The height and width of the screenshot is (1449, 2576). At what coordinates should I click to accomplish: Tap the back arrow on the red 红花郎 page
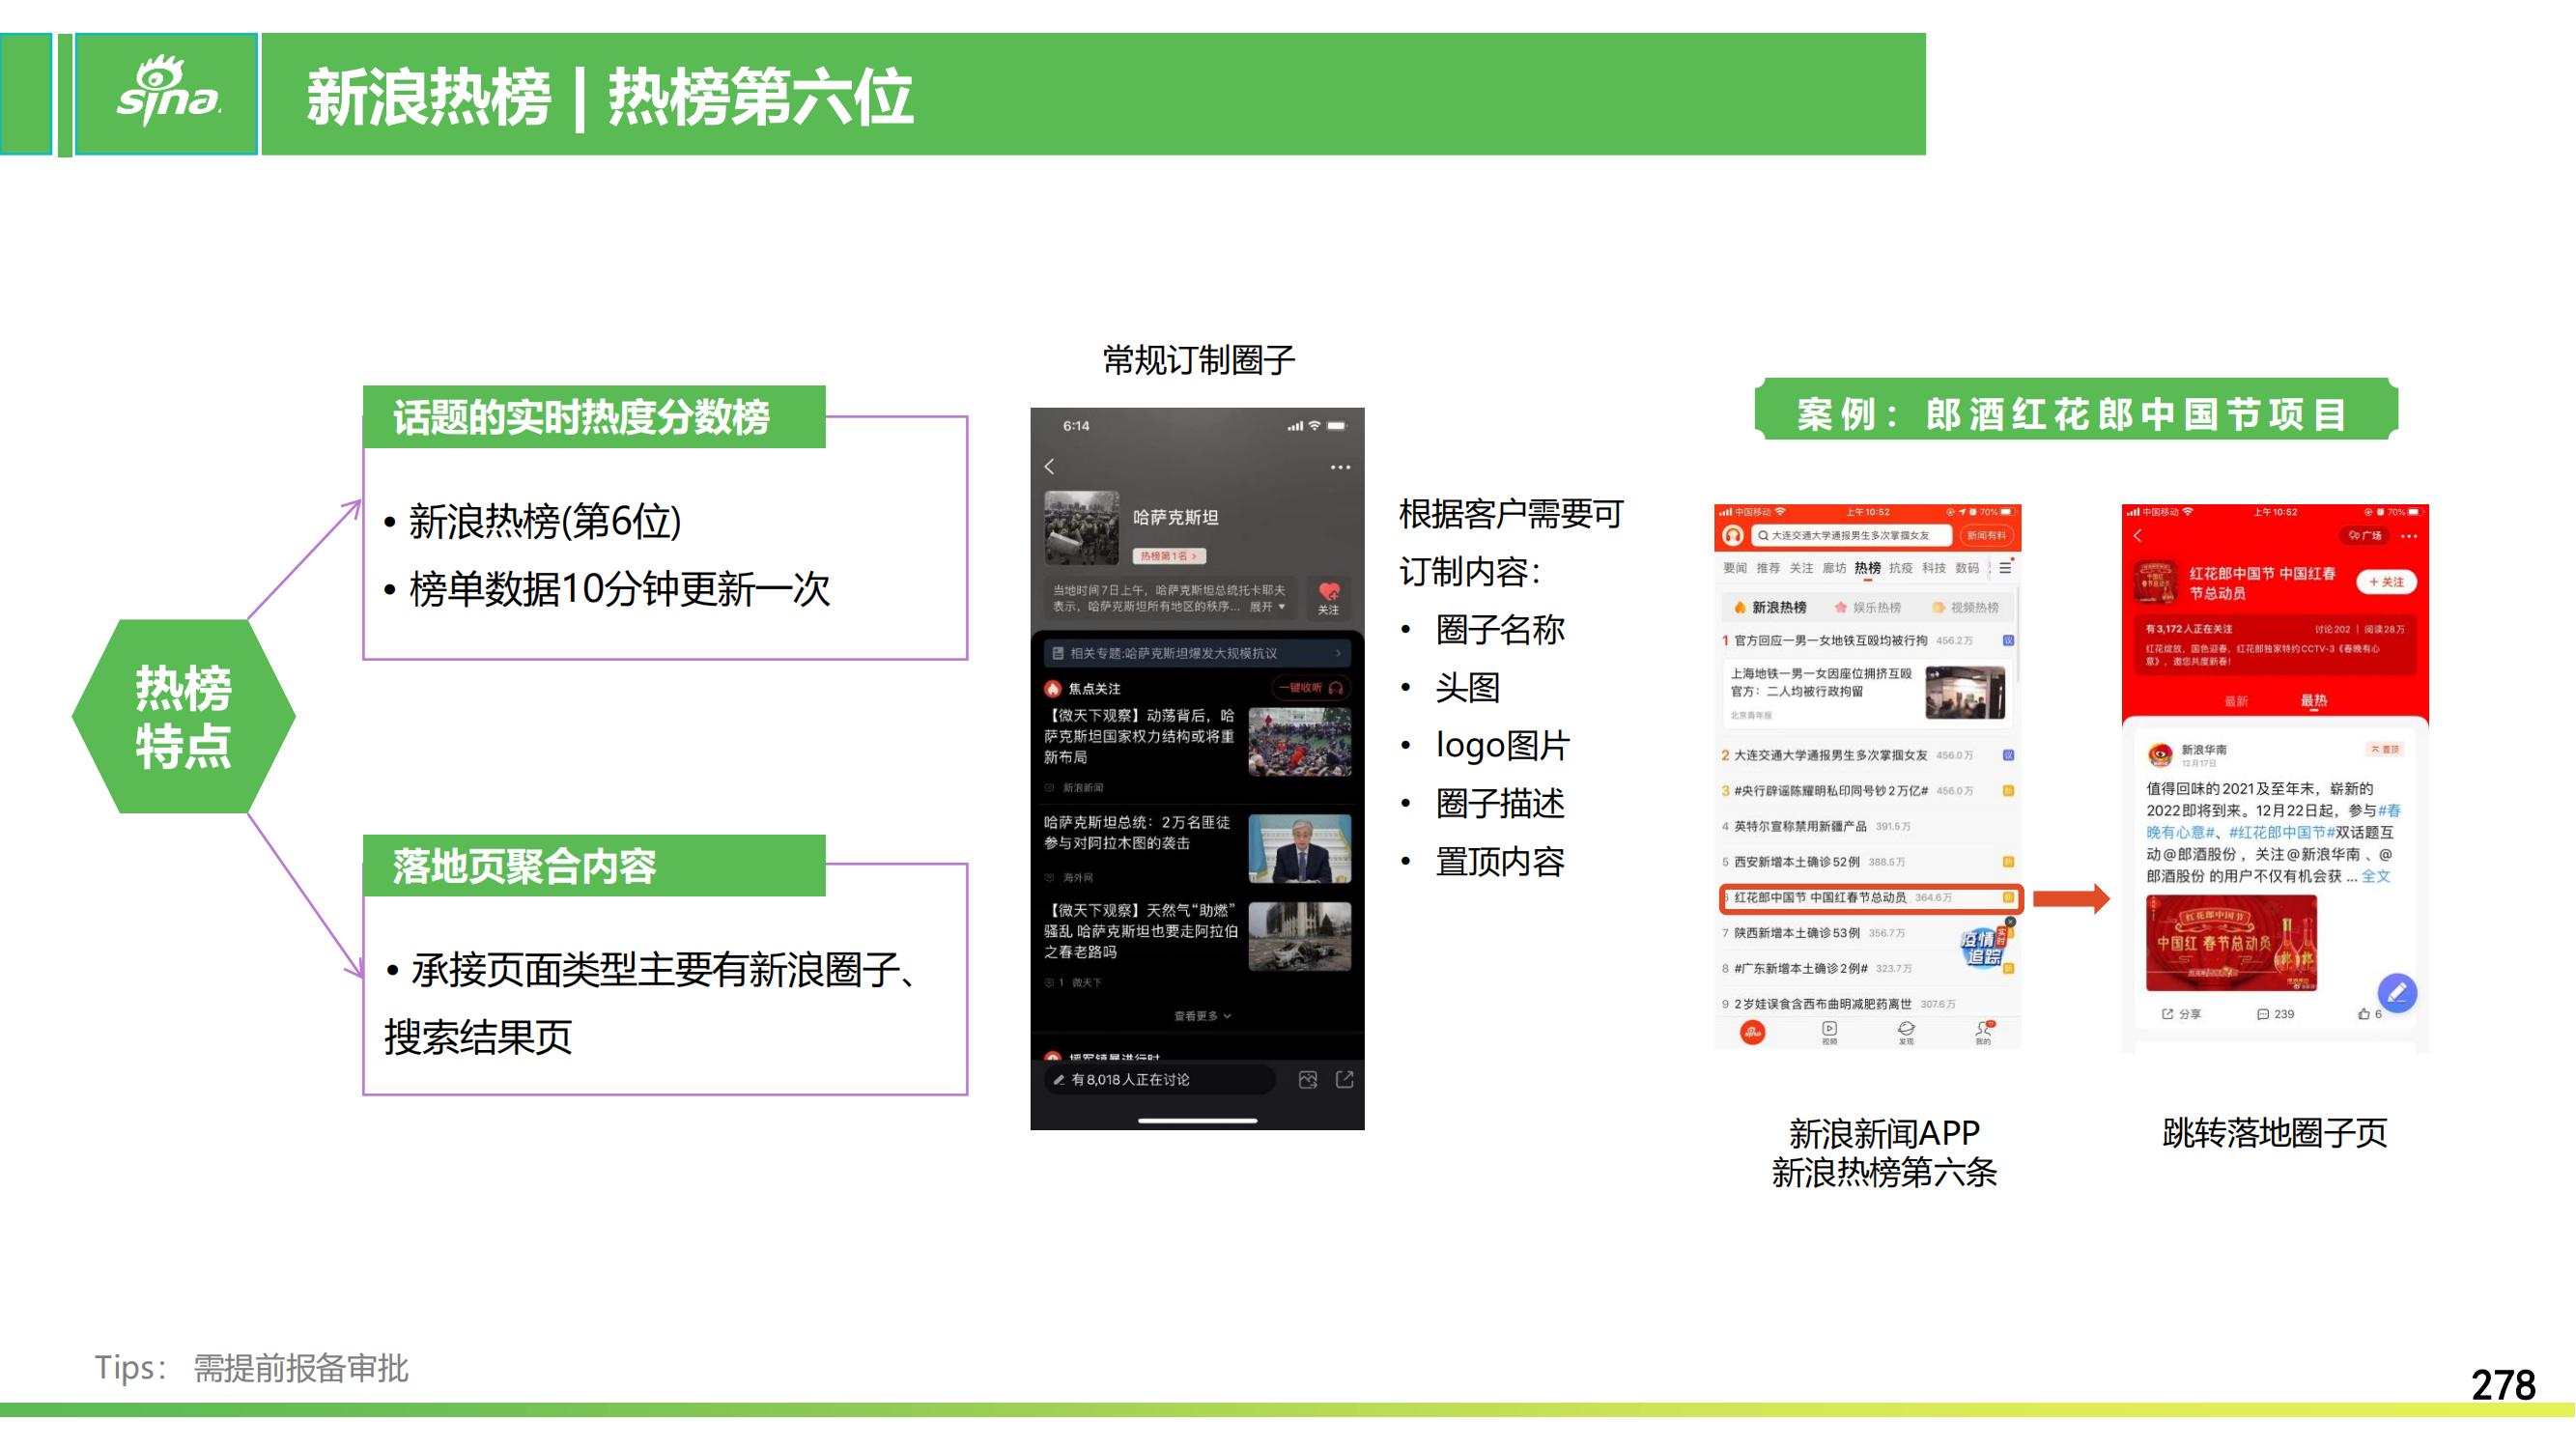(x=2138, y=536)
